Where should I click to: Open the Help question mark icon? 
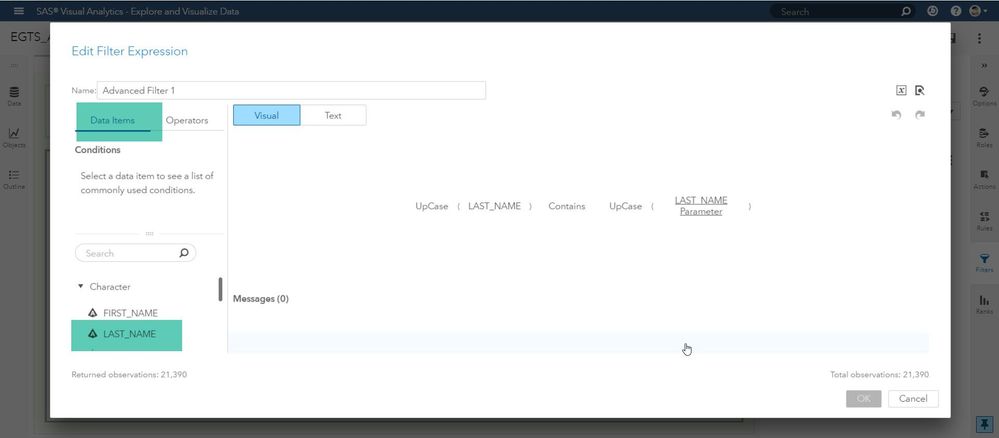956,11
